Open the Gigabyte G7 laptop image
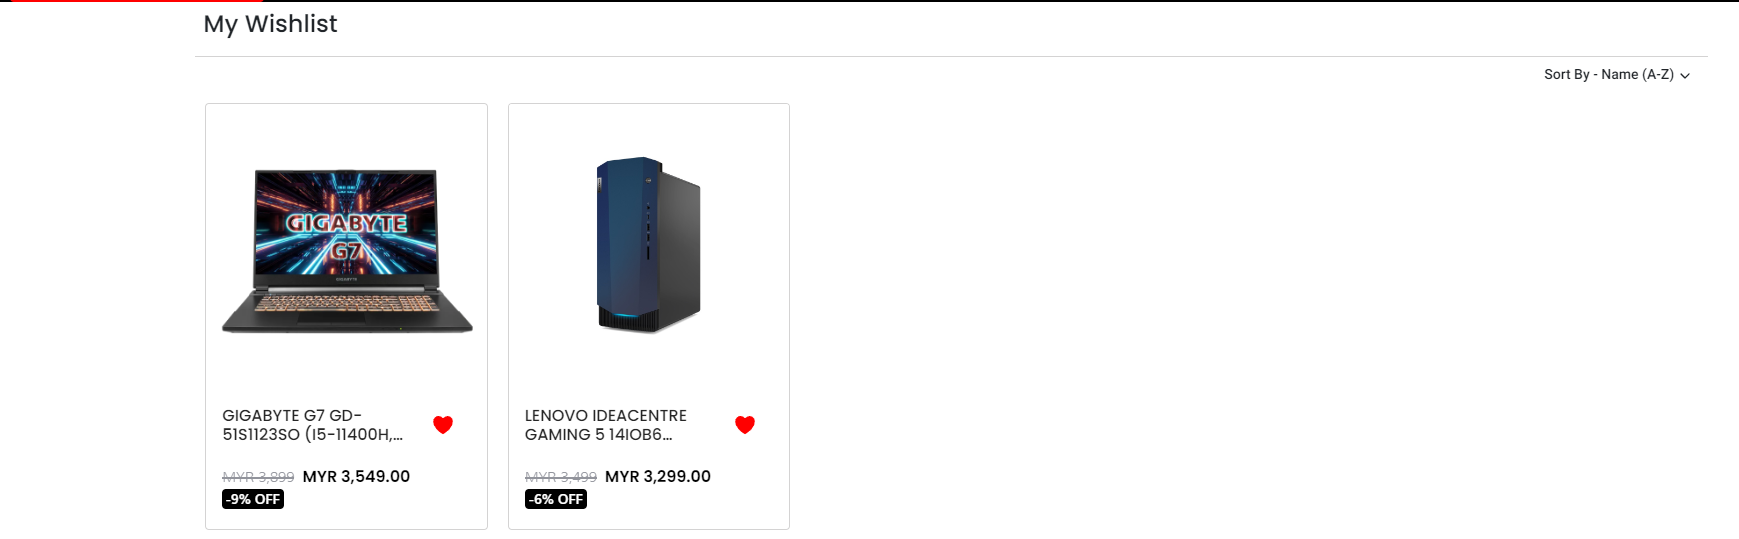The width and height of the screenshot is (1739, 539). pyautogui.click(x=347, y=250)
